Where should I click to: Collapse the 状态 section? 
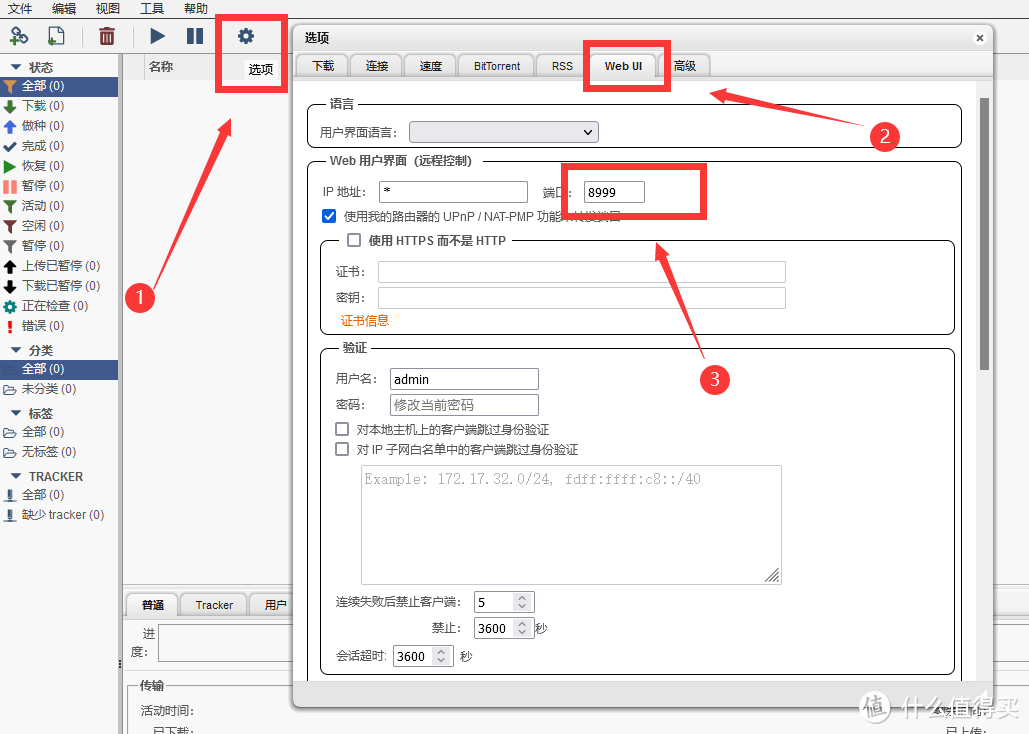pos(16,67)
